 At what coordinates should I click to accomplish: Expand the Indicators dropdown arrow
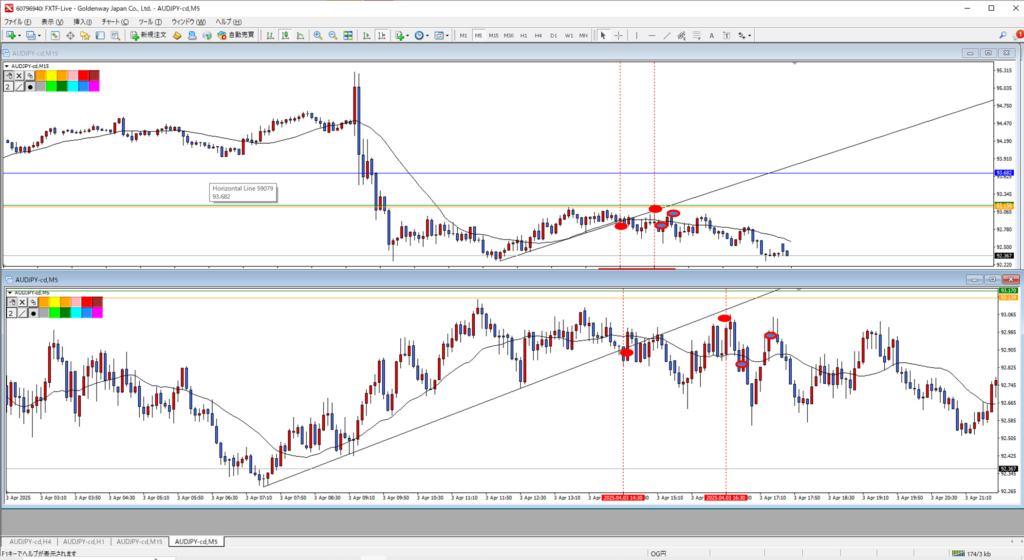(x=408, y=36)
